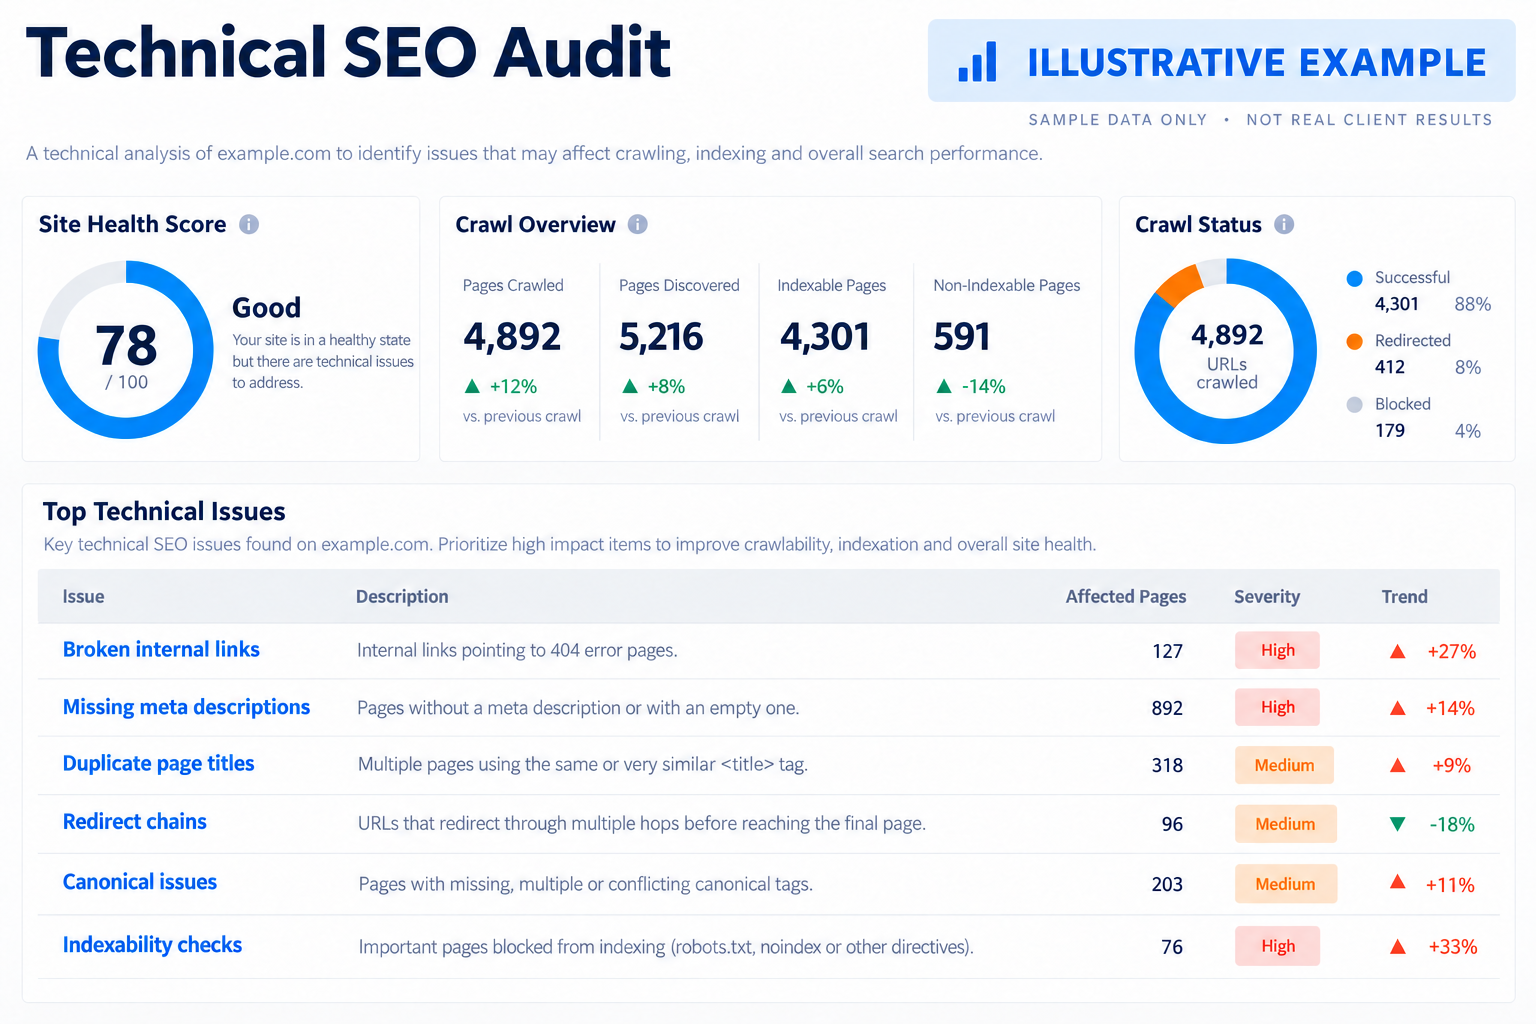Click the Description column header
The width and height of the screenshot is (1536, 1024).
tap(402, 597)
